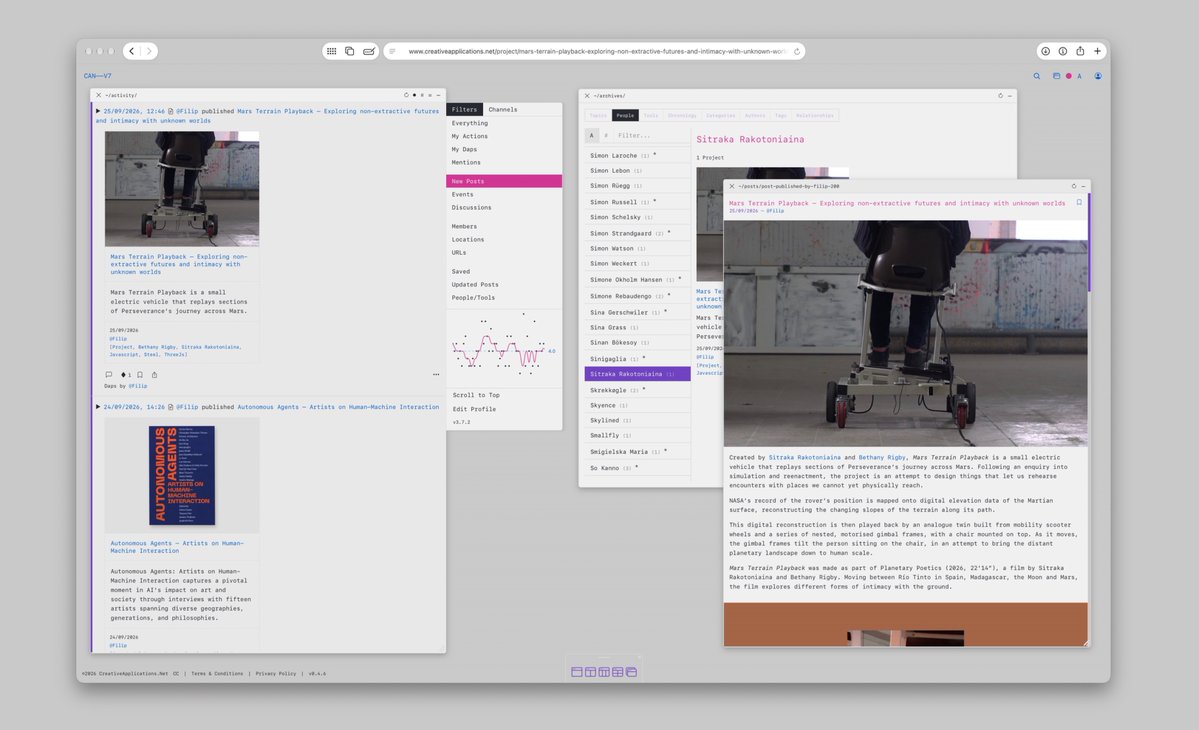Open the browser downloads icon
This screenshot has height=730, width=1199.
1045,51
